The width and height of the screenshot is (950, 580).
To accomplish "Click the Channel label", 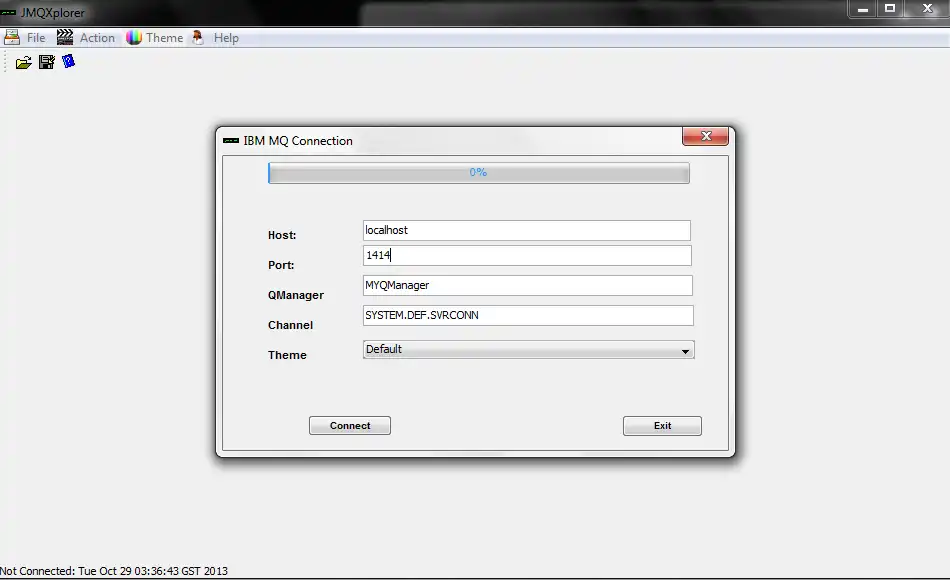I will tap(290, 325).
